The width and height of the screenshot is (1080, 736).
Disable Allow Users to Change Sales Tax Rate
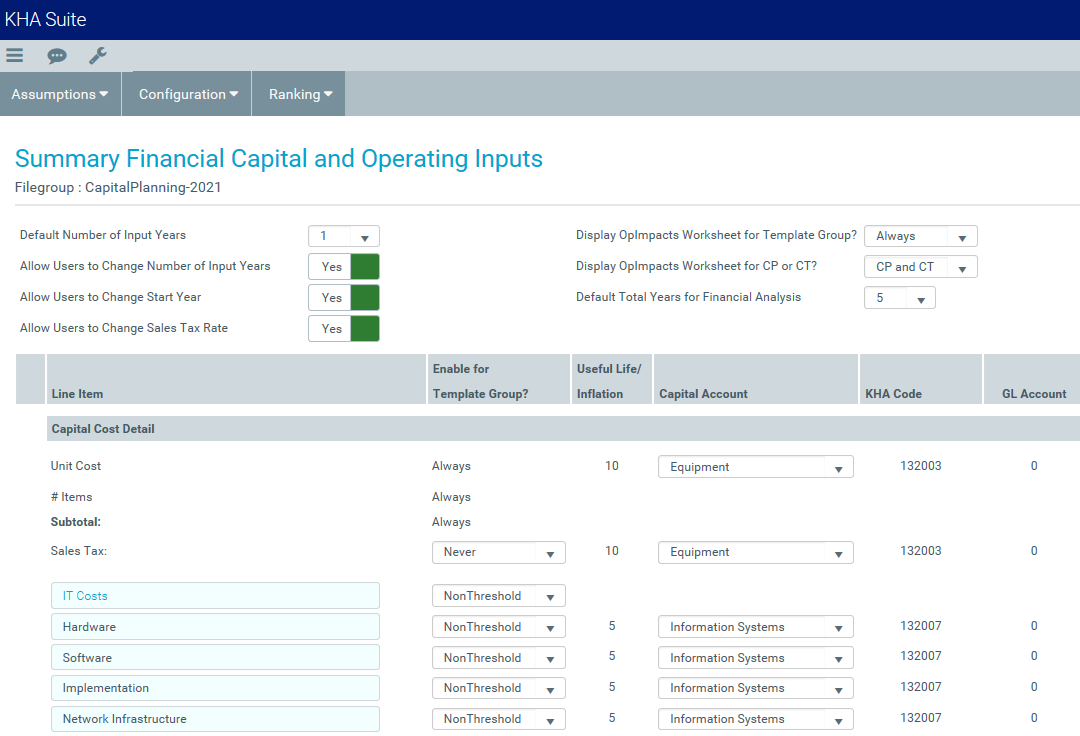pyautogui.click(x=344, y=329)
